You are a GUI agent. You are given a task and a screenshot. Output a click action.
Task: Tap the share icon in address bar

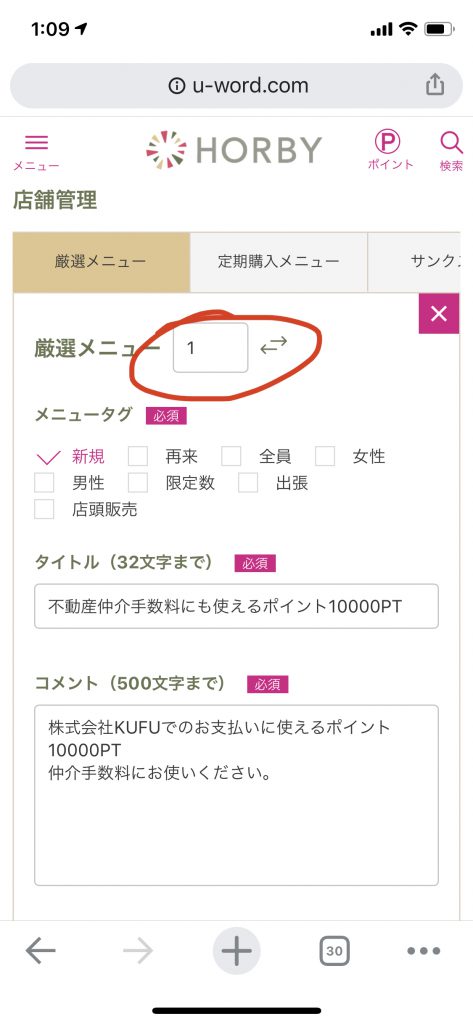(435, 85)
